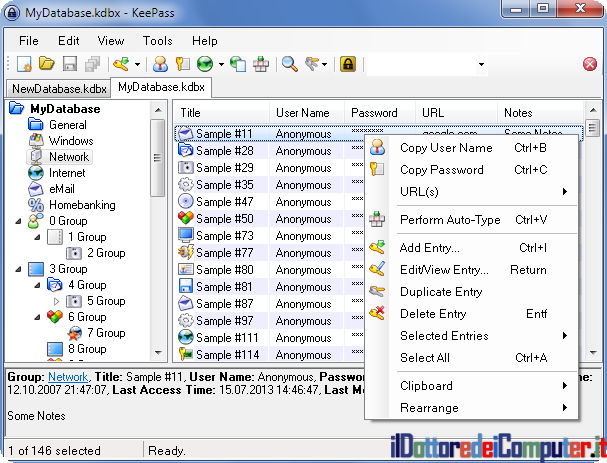This screenshot has width=607, height=463.
Task: Choose Copy Password in context menu
Action: tap(472, 170)
